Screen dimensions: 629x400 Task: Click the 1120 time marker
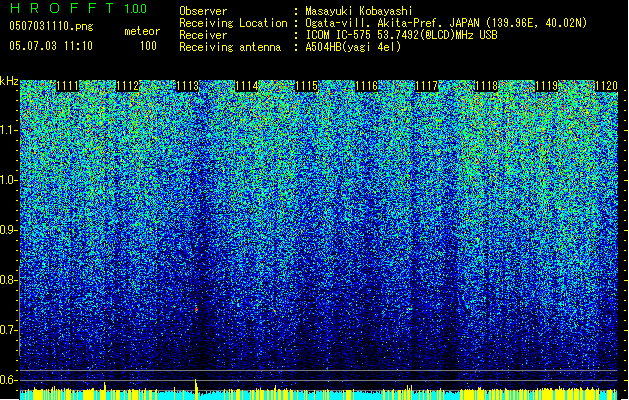pos(606,86)
